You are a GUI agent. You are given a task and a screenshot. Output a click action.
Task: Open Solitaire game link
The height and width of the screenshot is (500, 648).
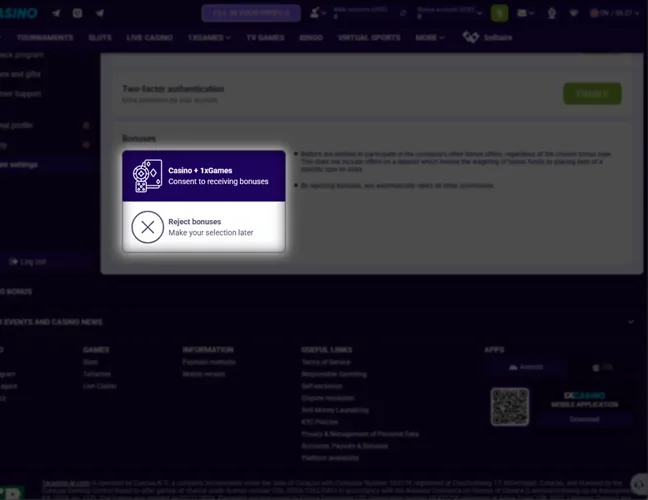pyautogui.click(x=498, y=38)
